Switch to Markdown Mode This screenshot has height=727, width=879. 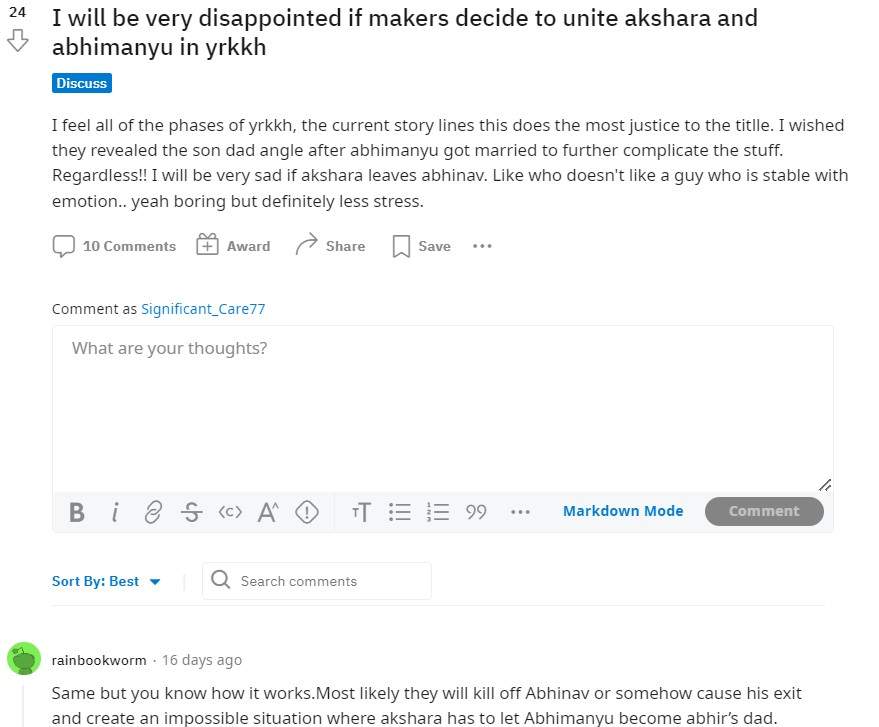[622, 511]
